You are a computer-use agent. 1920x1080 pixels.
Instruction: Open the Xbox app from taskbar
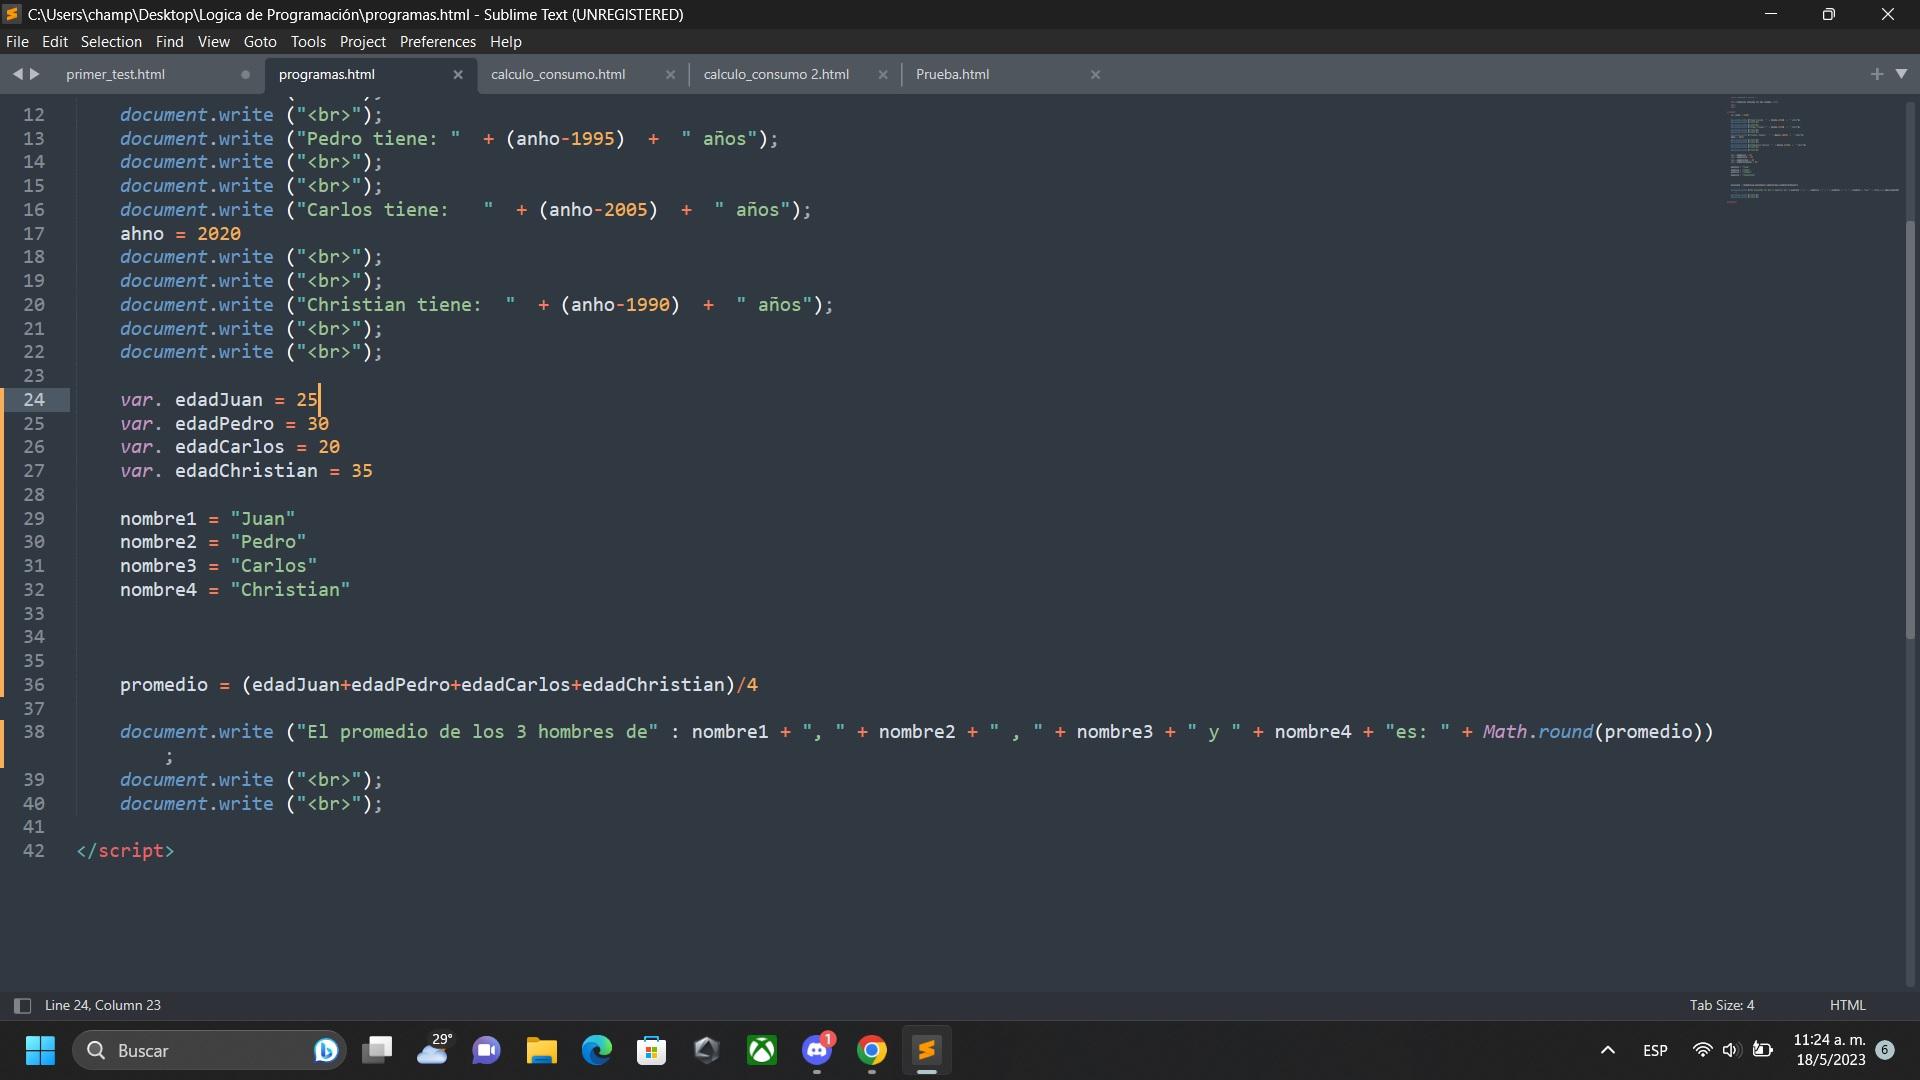point(762,1050)
